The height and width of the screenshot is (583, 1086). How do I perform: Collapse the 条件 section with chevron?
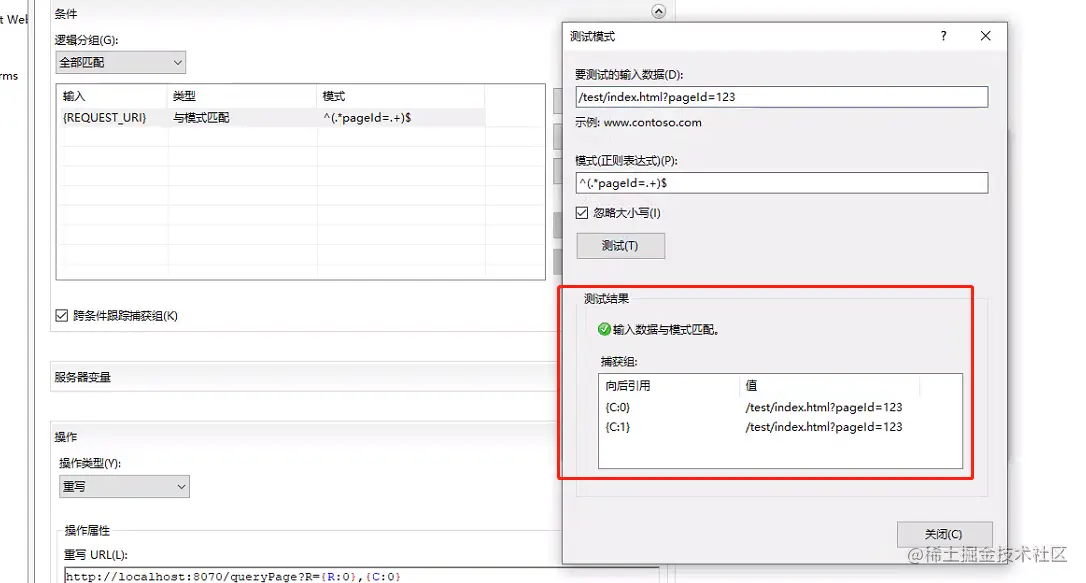click(658, 11)
